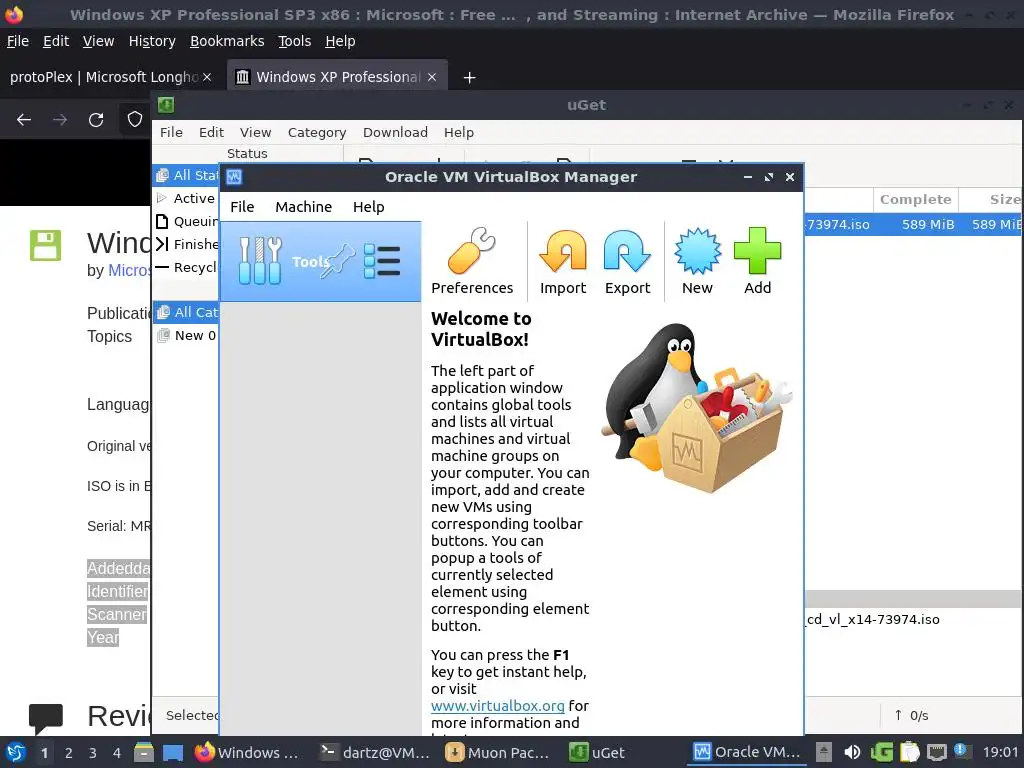1024x768 pixels.
Task: Open file manager from taskbar
Action: pos(144,752)
